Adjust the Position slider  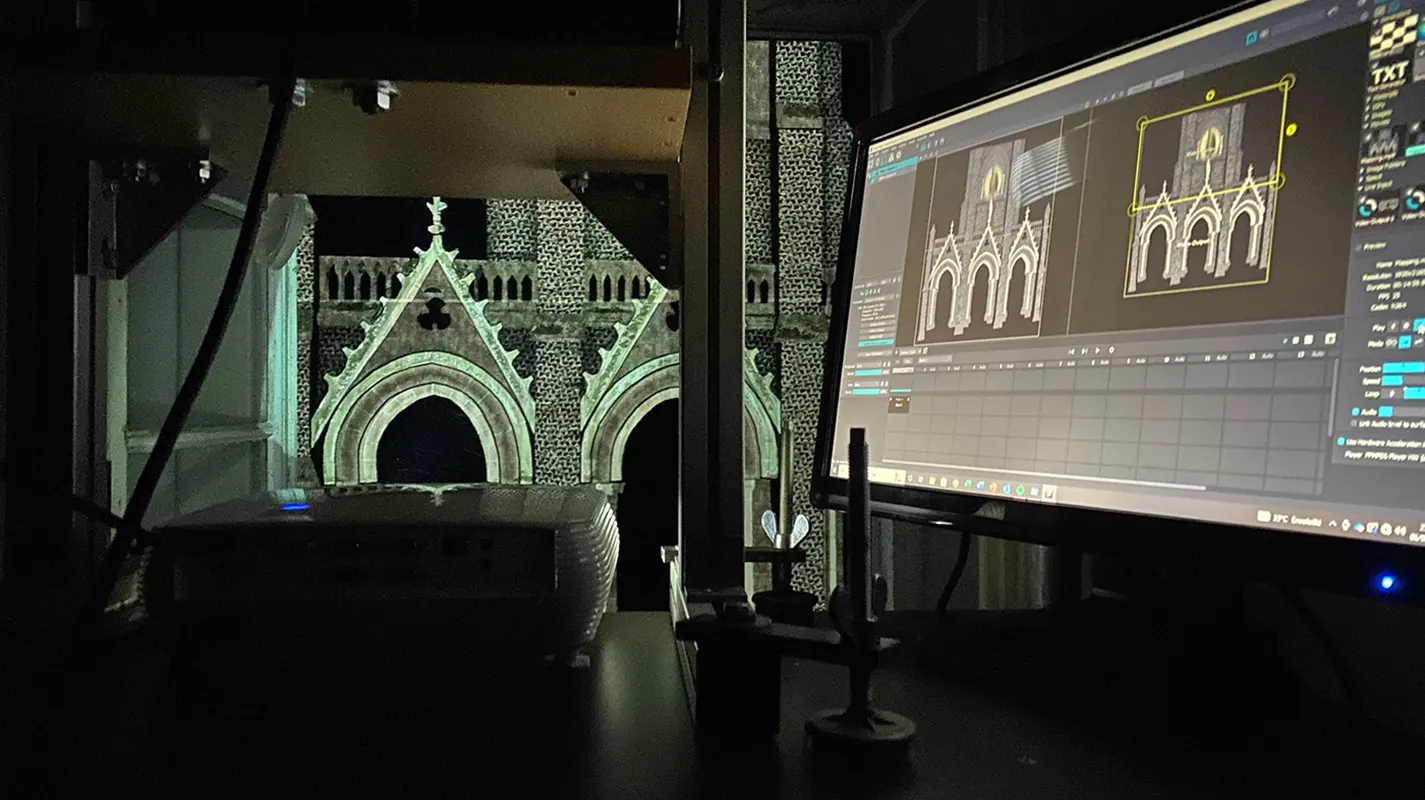click(1404, 369)
